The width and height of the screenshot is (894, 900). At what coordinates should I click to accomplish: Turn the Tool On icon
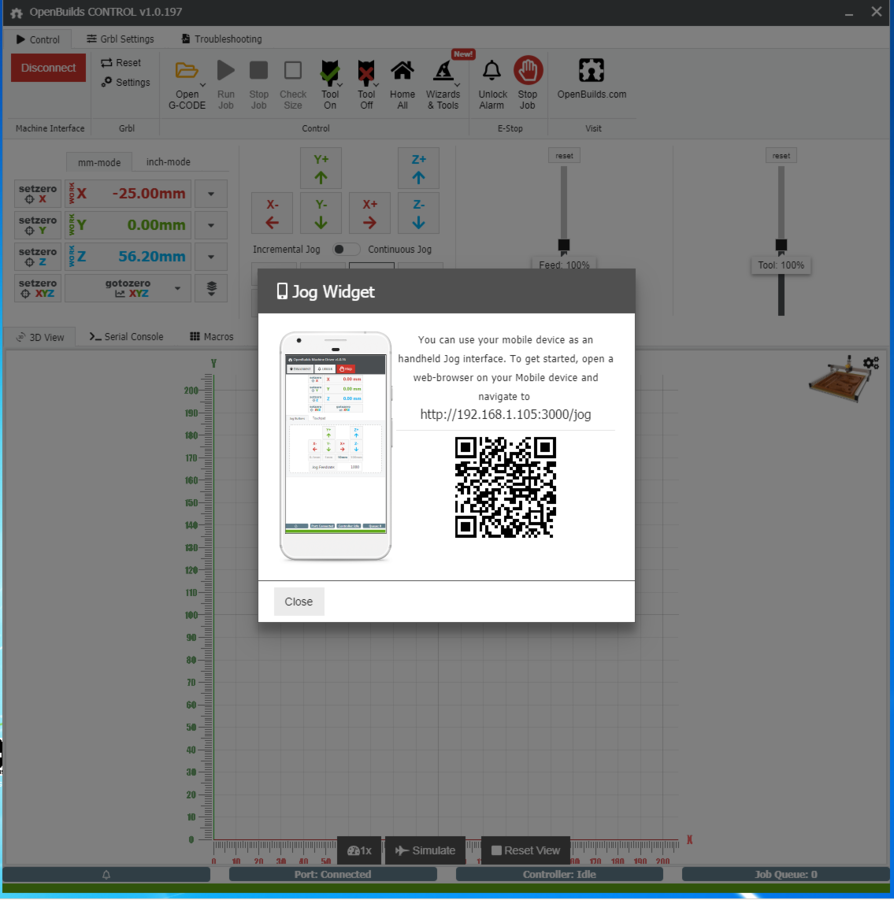click(x=330, y=72)
